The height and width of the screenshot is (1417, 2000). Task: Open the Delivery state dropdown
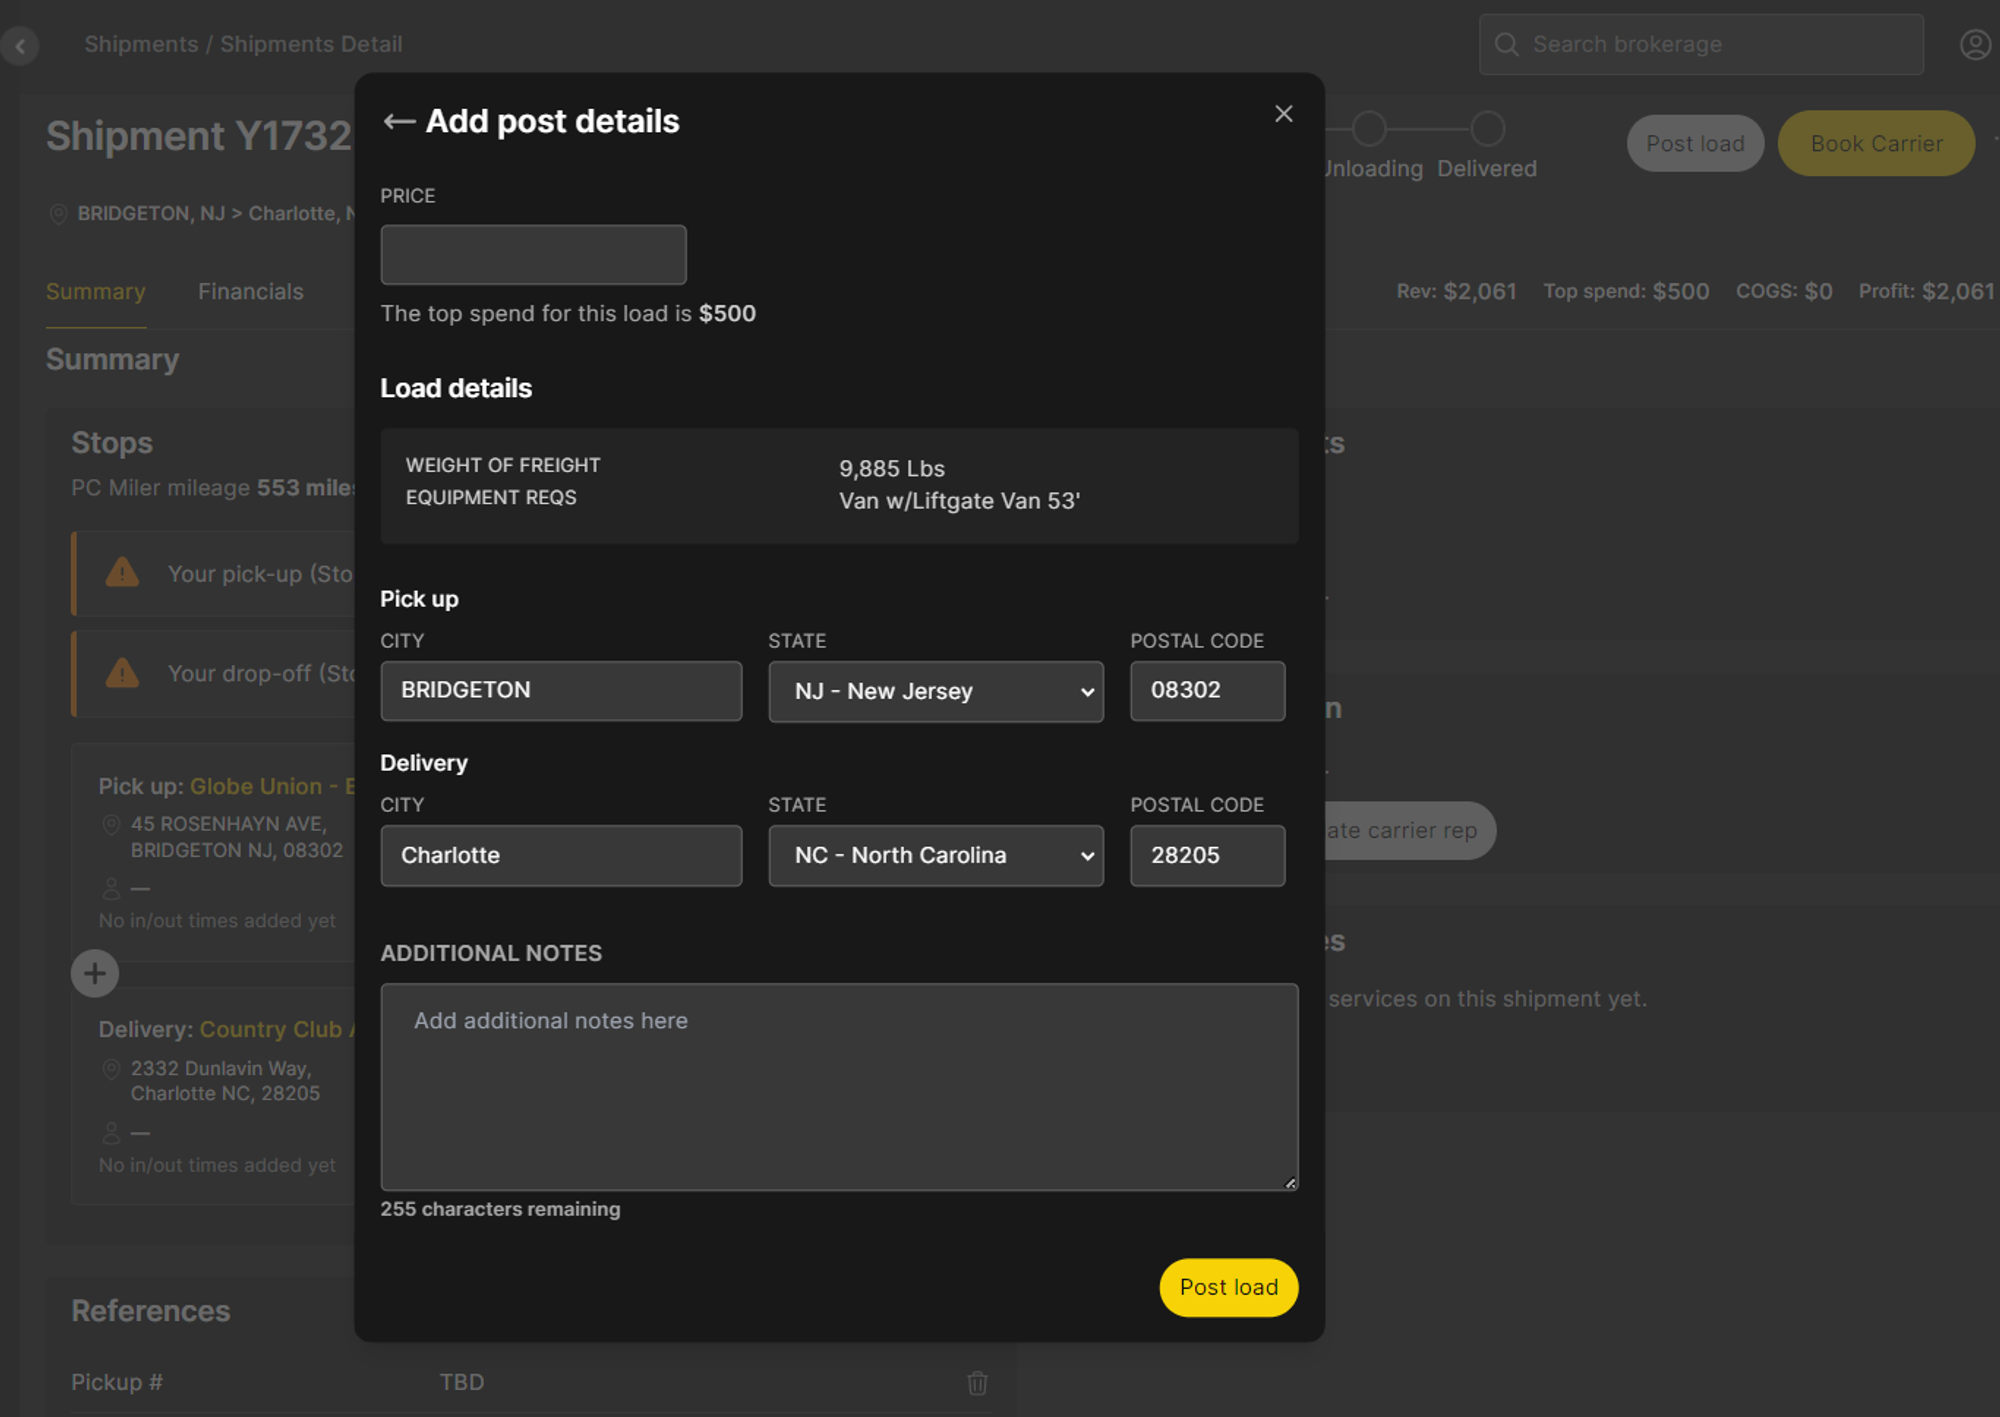(x=936, y=855)
